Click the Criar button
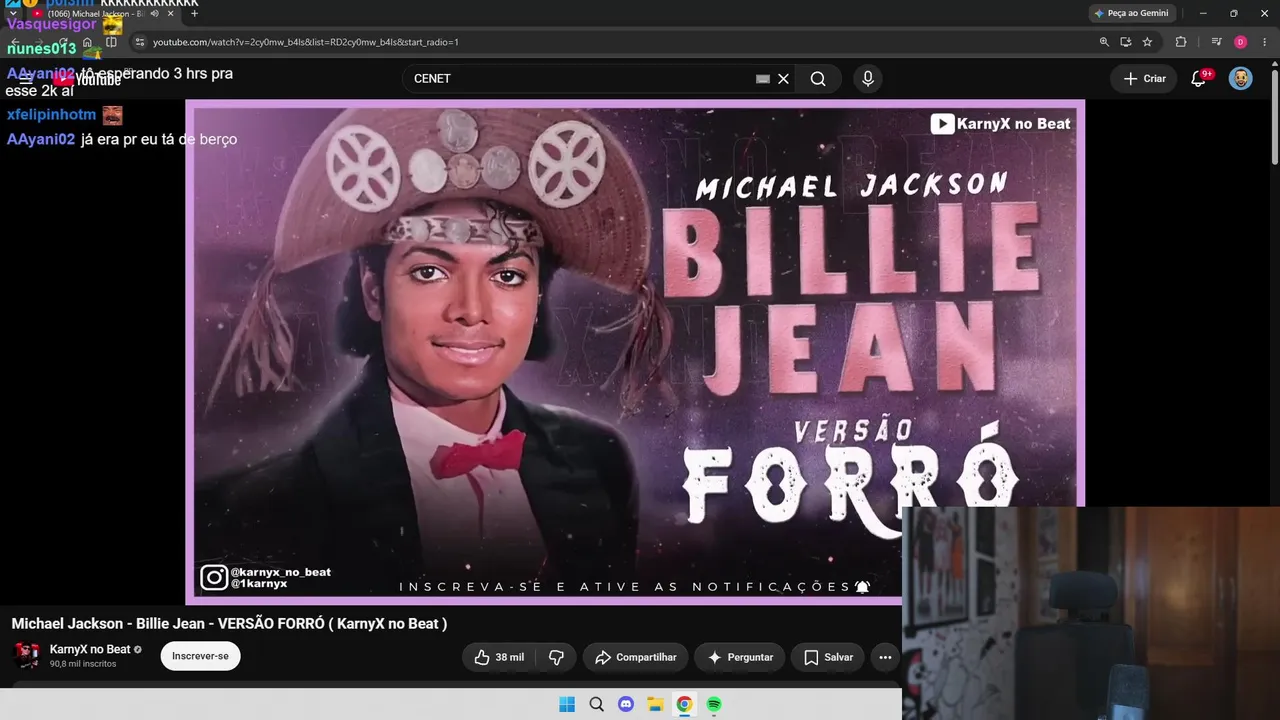Viewport: 1280px width, 720px height. point(1144,79)
